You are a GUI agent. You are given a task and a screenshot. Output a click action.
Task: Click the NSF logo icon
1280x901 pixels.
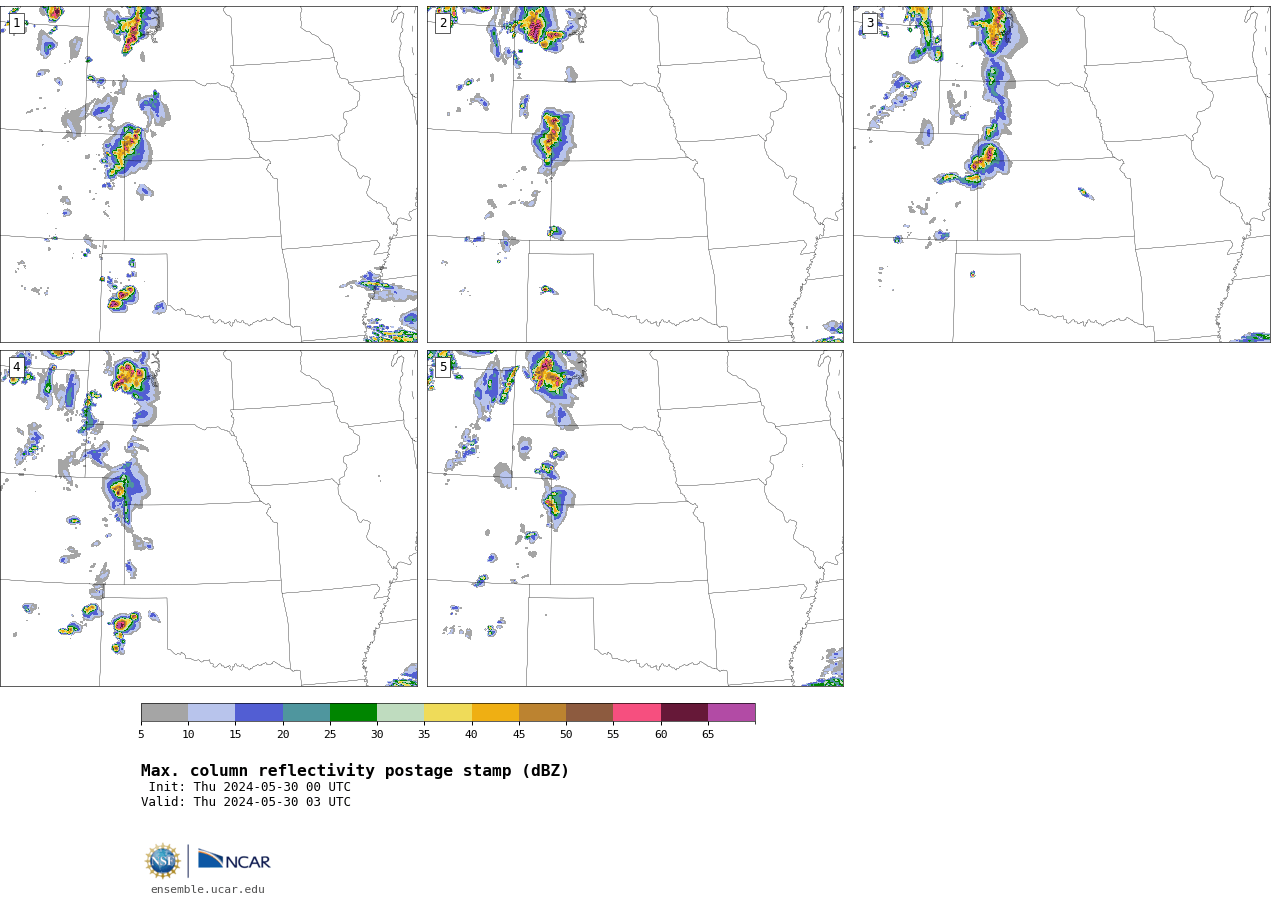[163, 861]
